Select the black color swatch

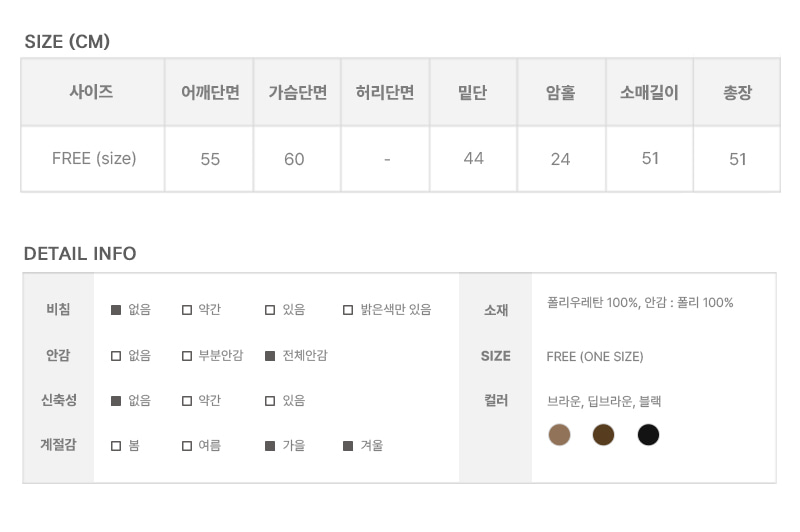(x=648, y=435)
